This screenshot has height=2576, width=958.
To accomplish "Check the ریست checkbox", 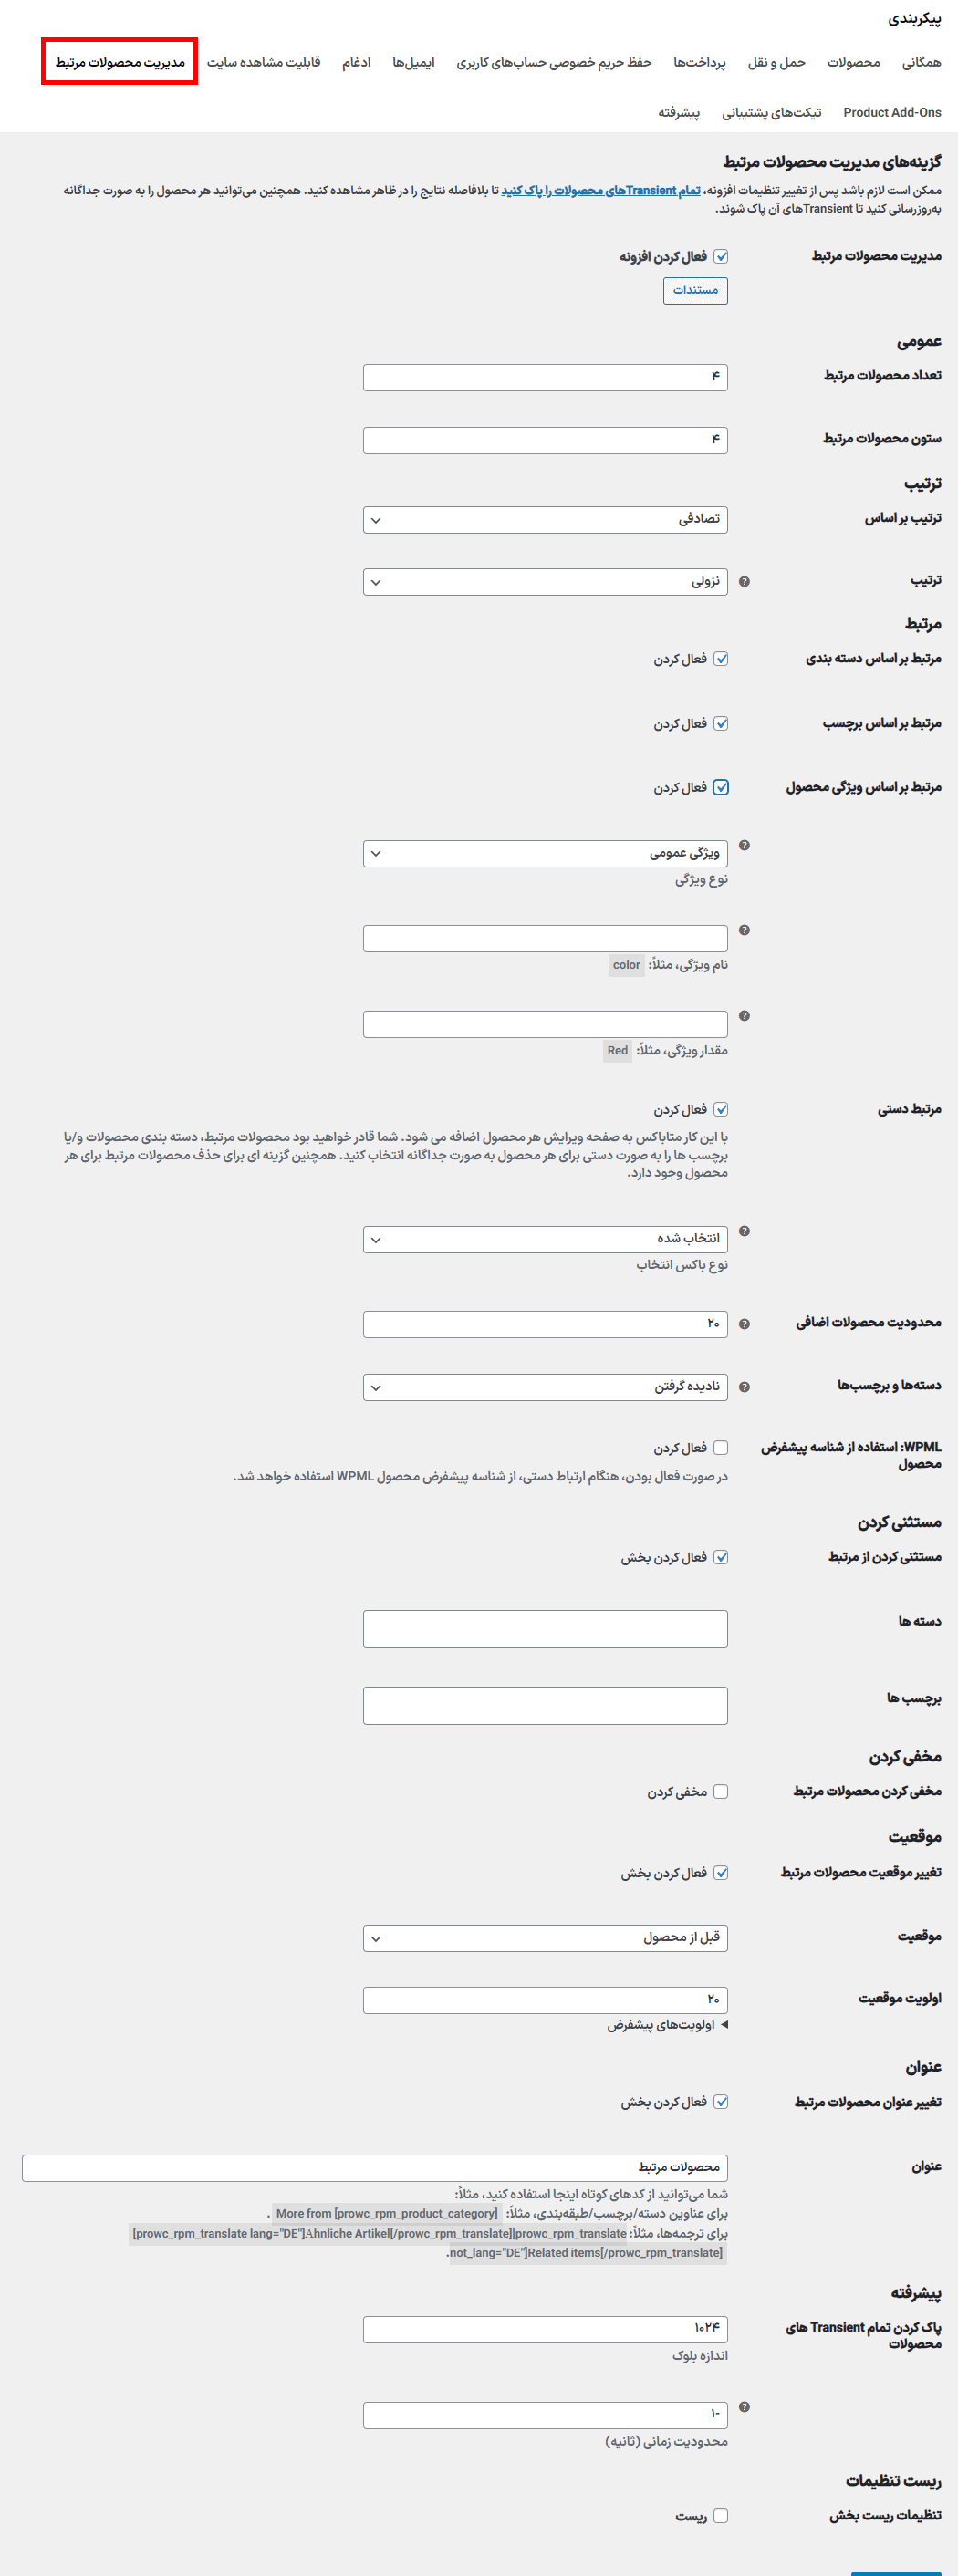I will click(721, 2516).
